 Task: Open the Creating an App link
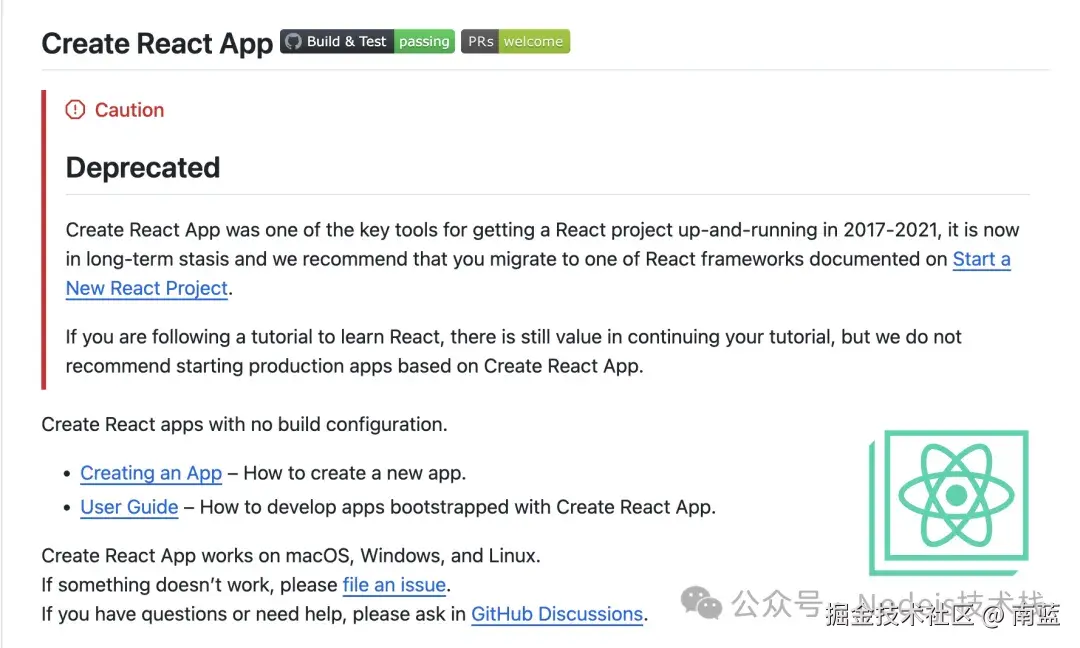[151, 473]
